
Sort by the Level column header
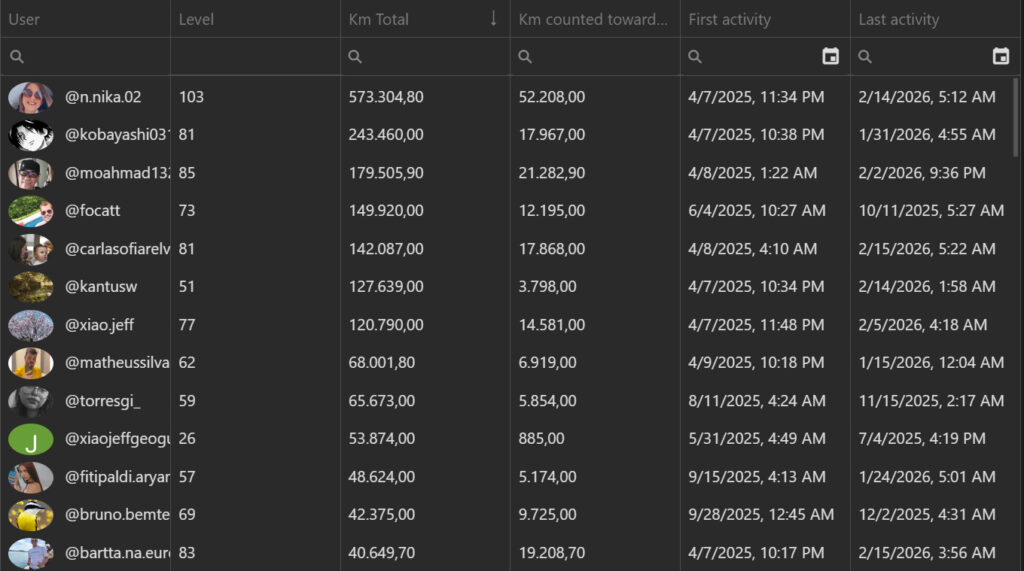tap(196, 19)
